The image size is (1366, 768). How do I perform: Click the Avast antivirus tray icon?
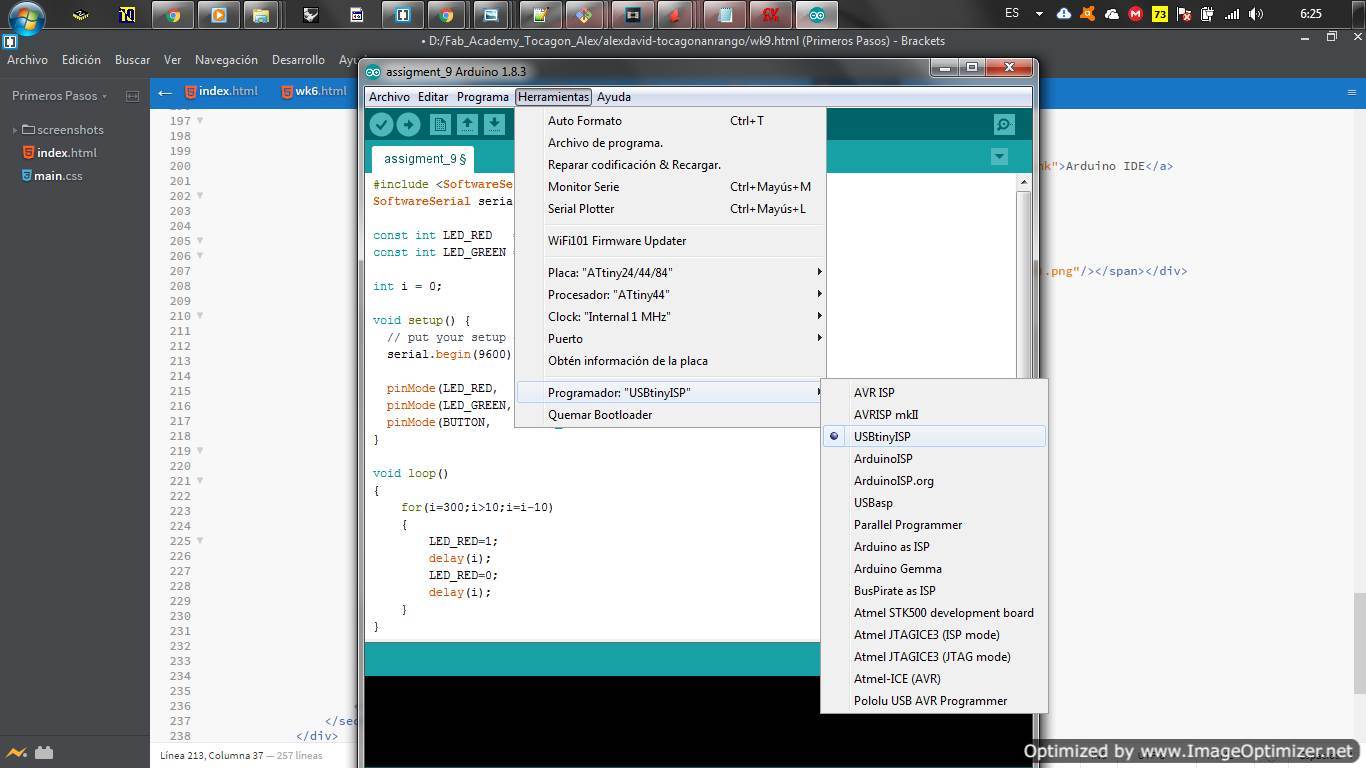(x=1087, y=14)
